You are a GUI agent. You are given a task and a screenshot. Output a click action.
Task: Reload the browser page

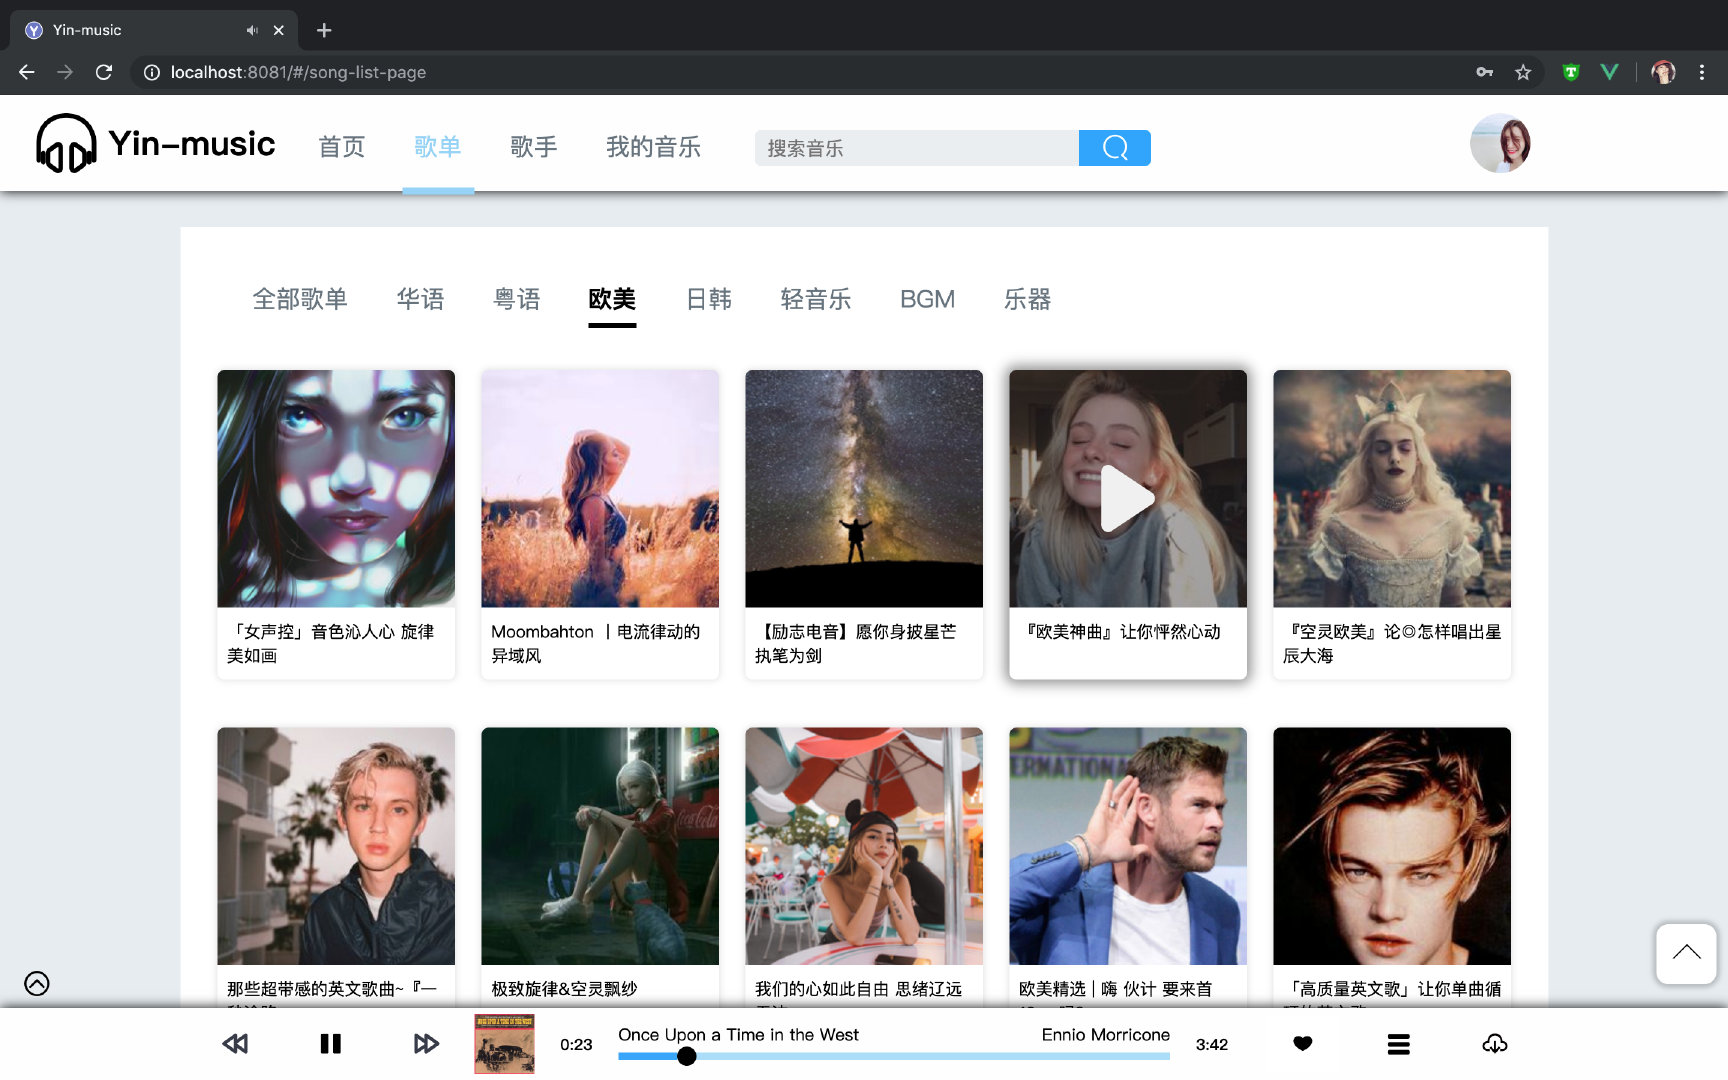[104, 72]
